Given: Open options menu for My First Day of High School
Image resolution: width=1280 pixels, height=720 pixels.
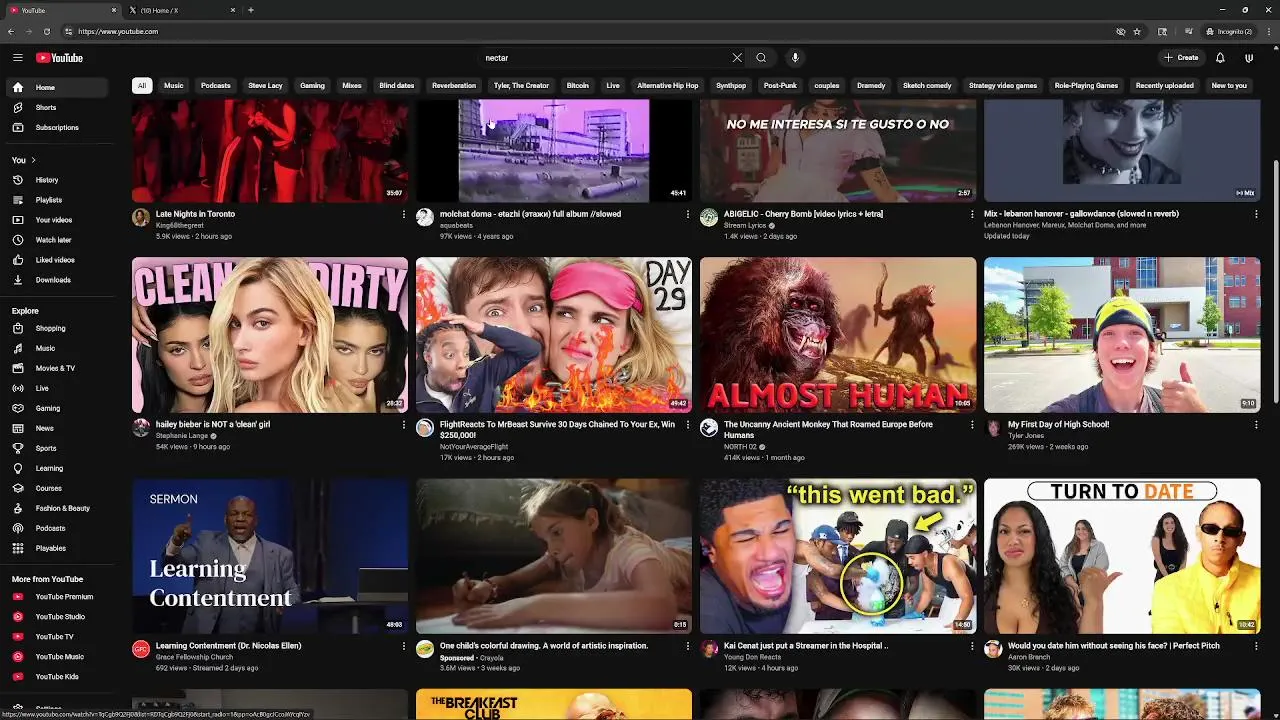Looking at the screenshot, I should 1255,425.
